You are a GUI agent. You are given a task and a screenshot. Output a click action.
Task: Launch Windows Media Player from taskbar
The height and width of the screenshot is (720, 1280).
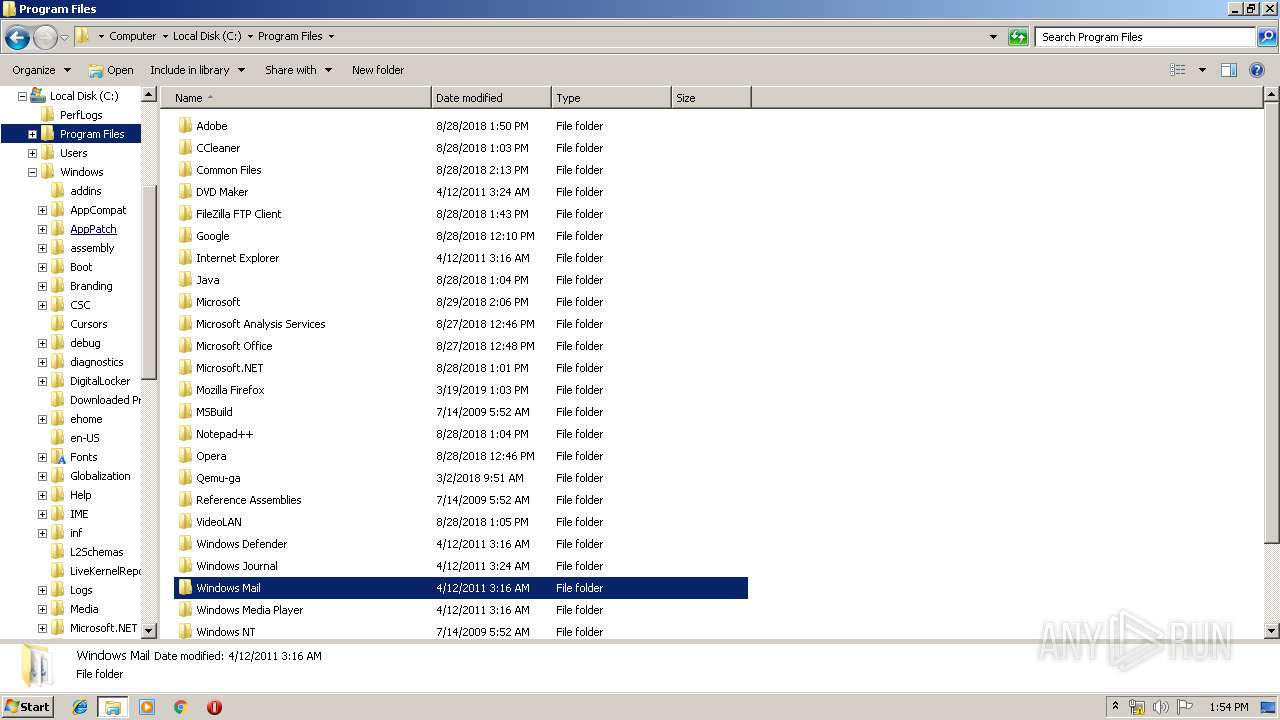(x=147, y=707)
